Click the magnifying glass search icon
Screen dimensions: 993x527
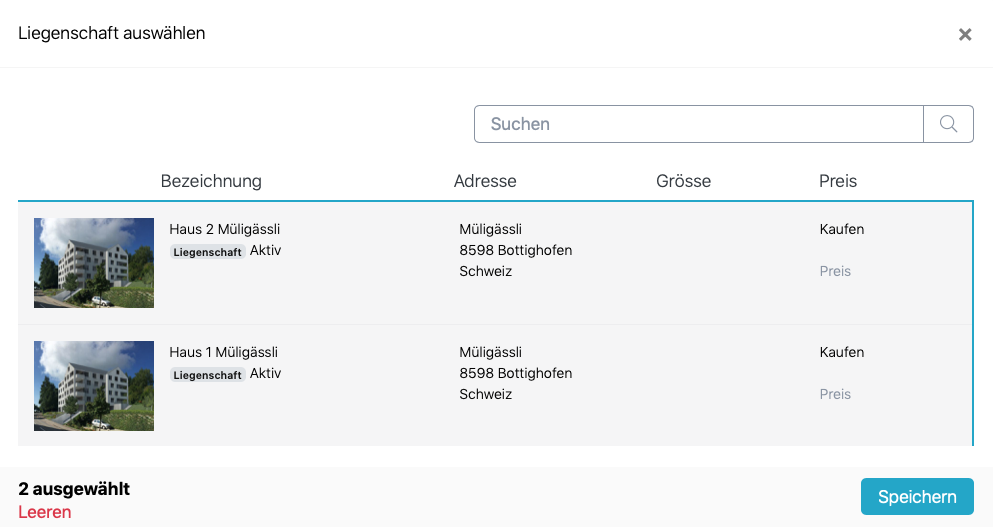pyautogui.click(x=948, y=124)
